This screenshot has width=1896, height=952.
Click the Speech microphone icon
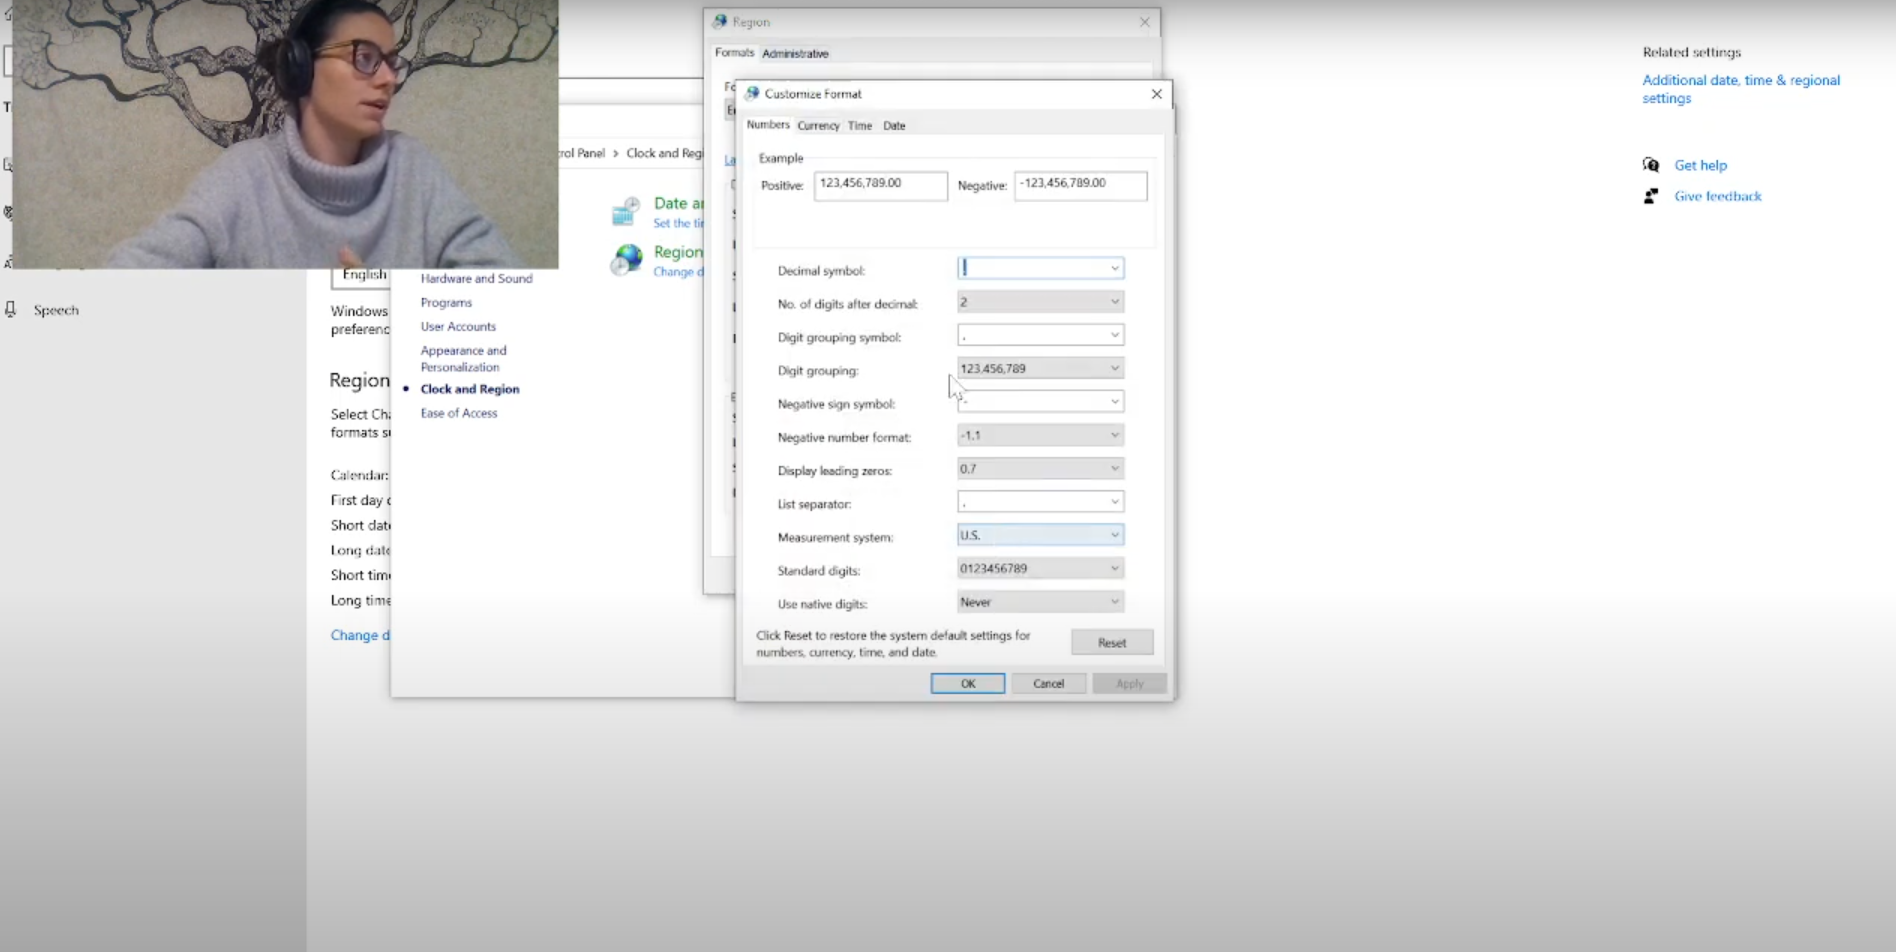[11, 310]
